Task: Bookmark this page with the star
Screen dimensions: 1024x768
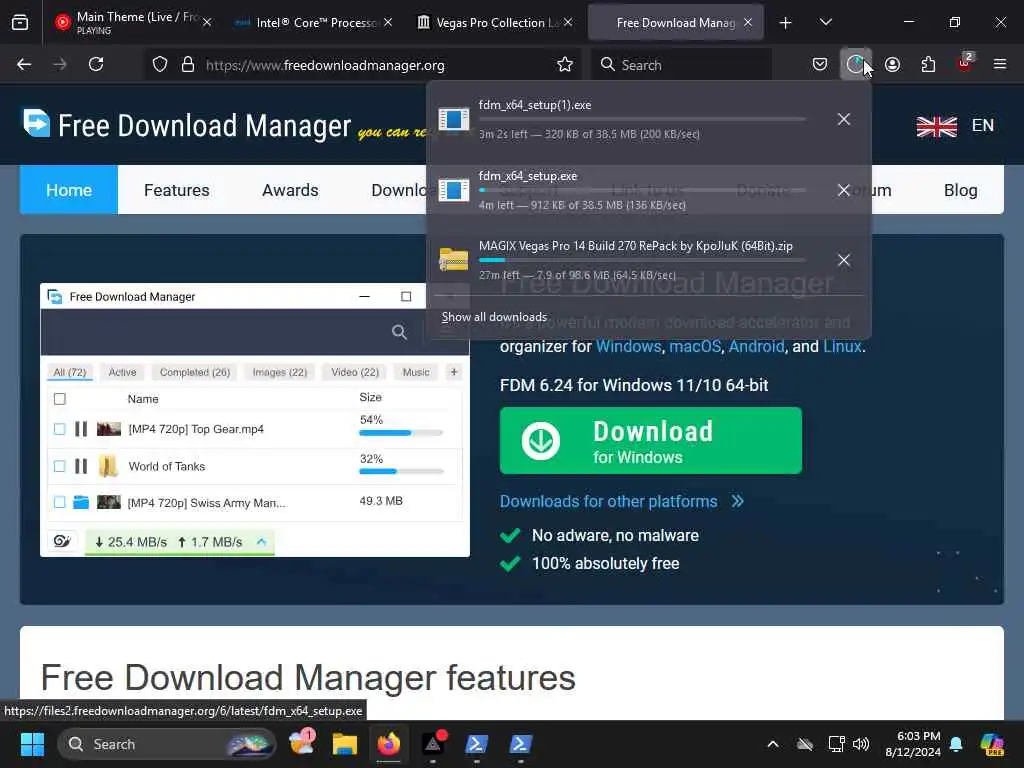Action: (565, 65)
